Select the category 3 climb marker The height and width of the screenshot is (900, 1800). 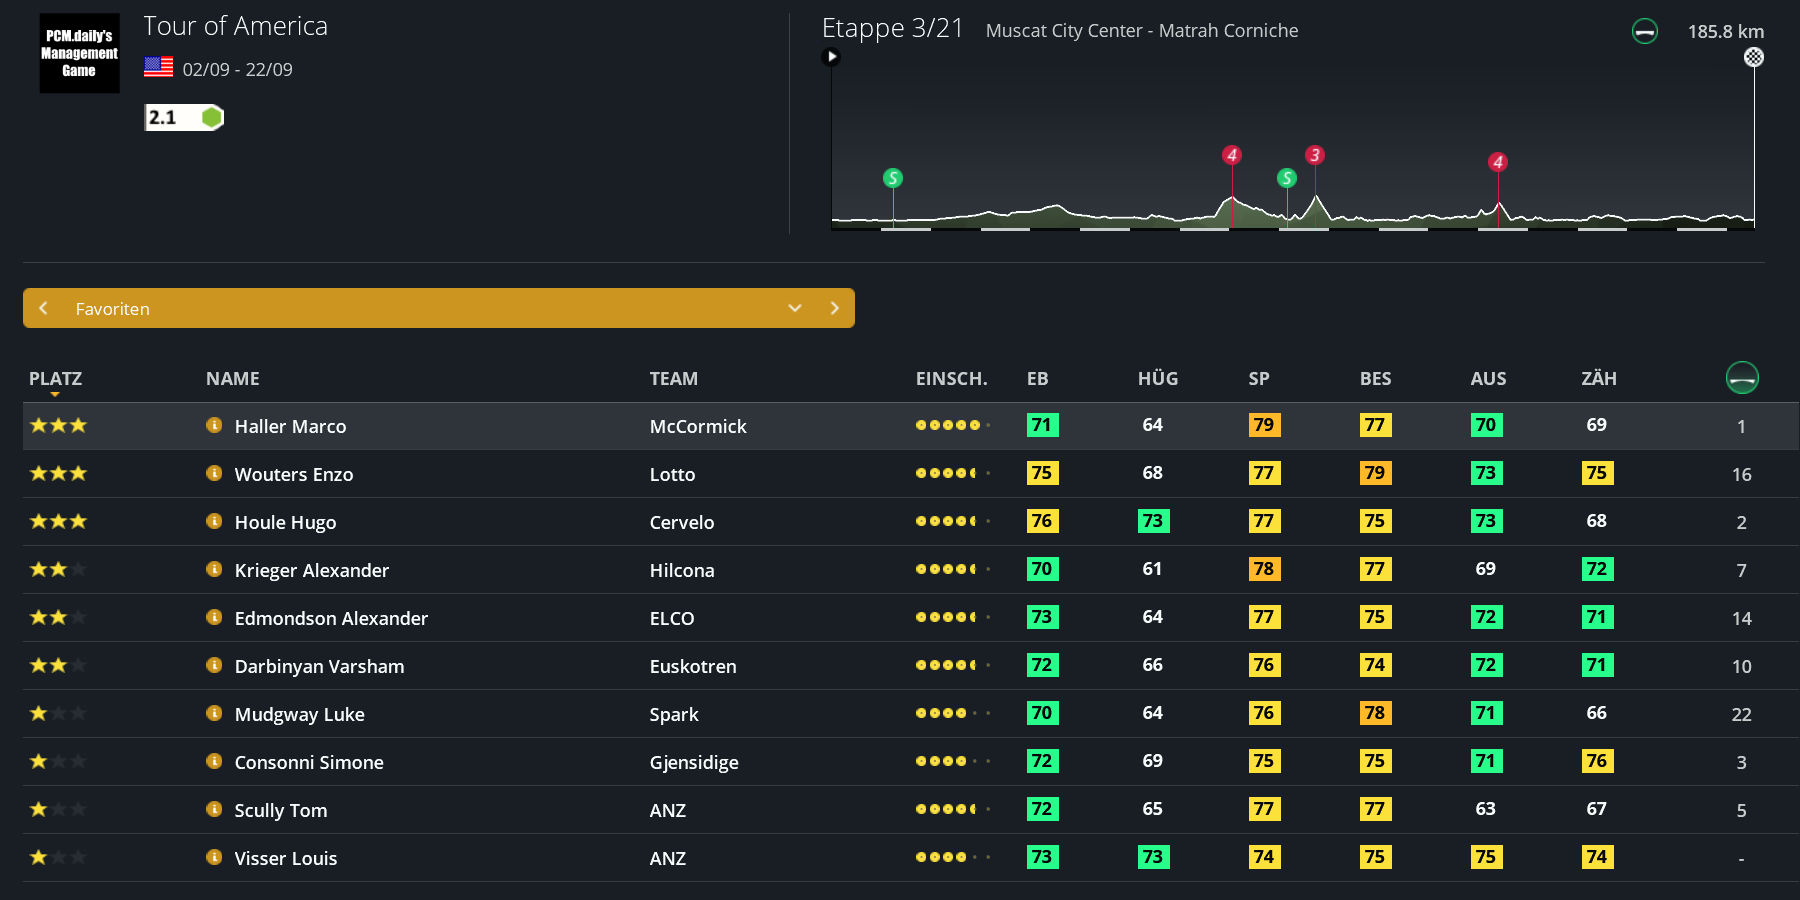(1315, 155)
